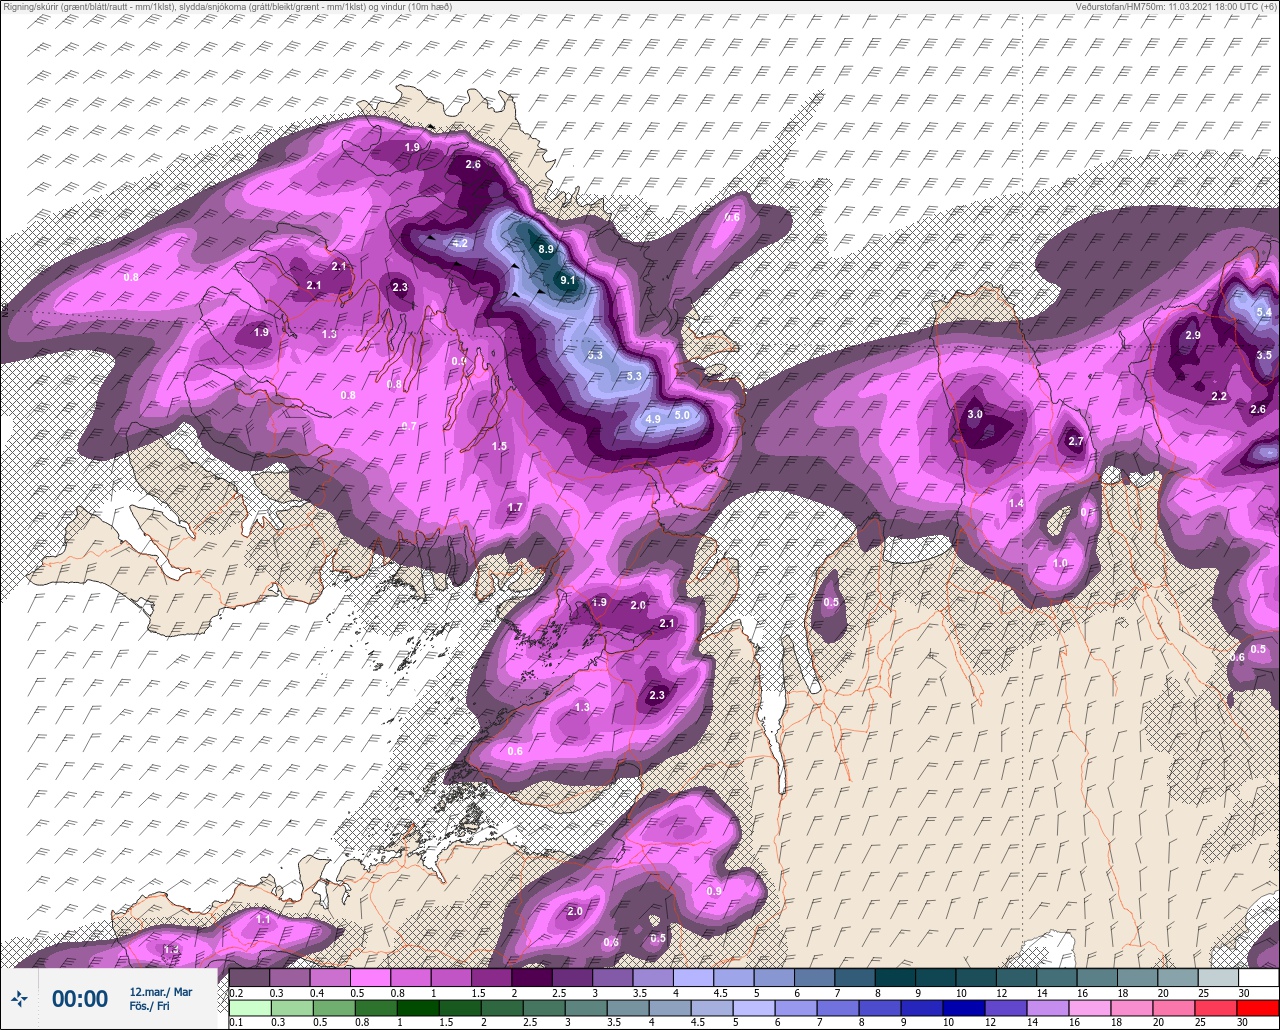Click the precipitation description title at top left

pos(227,7)
